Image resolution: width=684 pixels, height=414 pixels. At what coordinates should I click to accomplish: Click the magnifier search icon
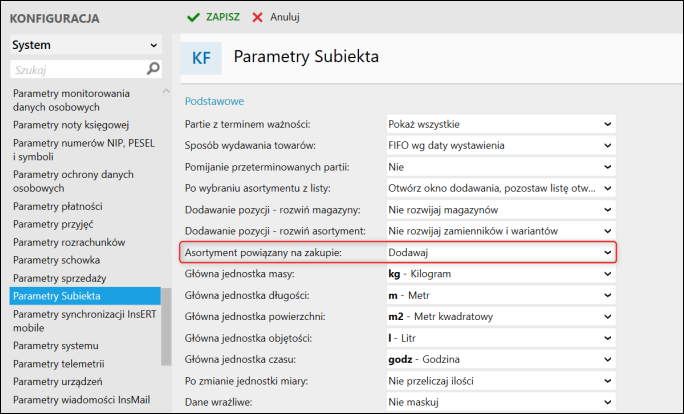pos(153,70)
